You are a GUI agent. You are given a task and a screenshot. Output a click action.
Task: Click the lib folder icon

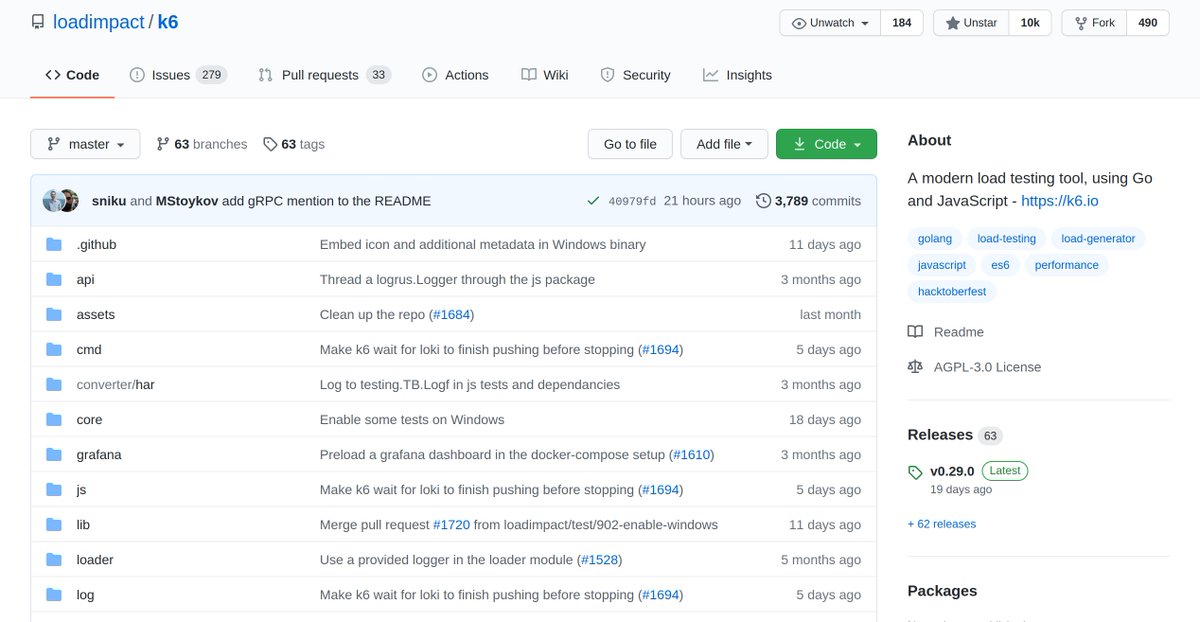(x=54, y=524)
